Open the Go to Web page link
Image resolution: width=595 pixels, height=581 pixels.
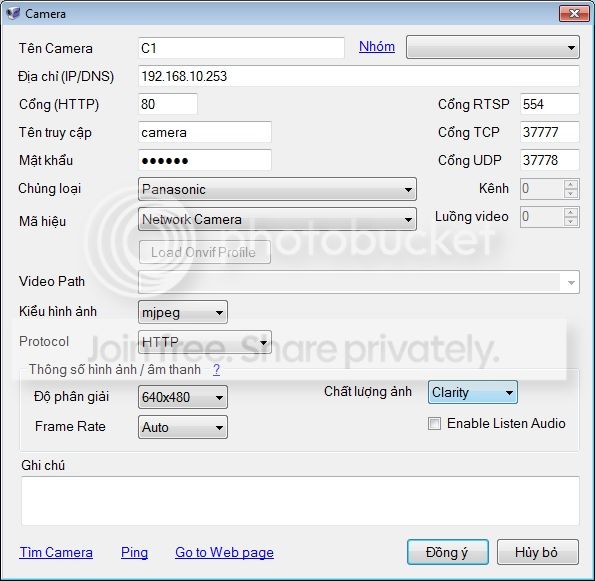coord(224,553)
